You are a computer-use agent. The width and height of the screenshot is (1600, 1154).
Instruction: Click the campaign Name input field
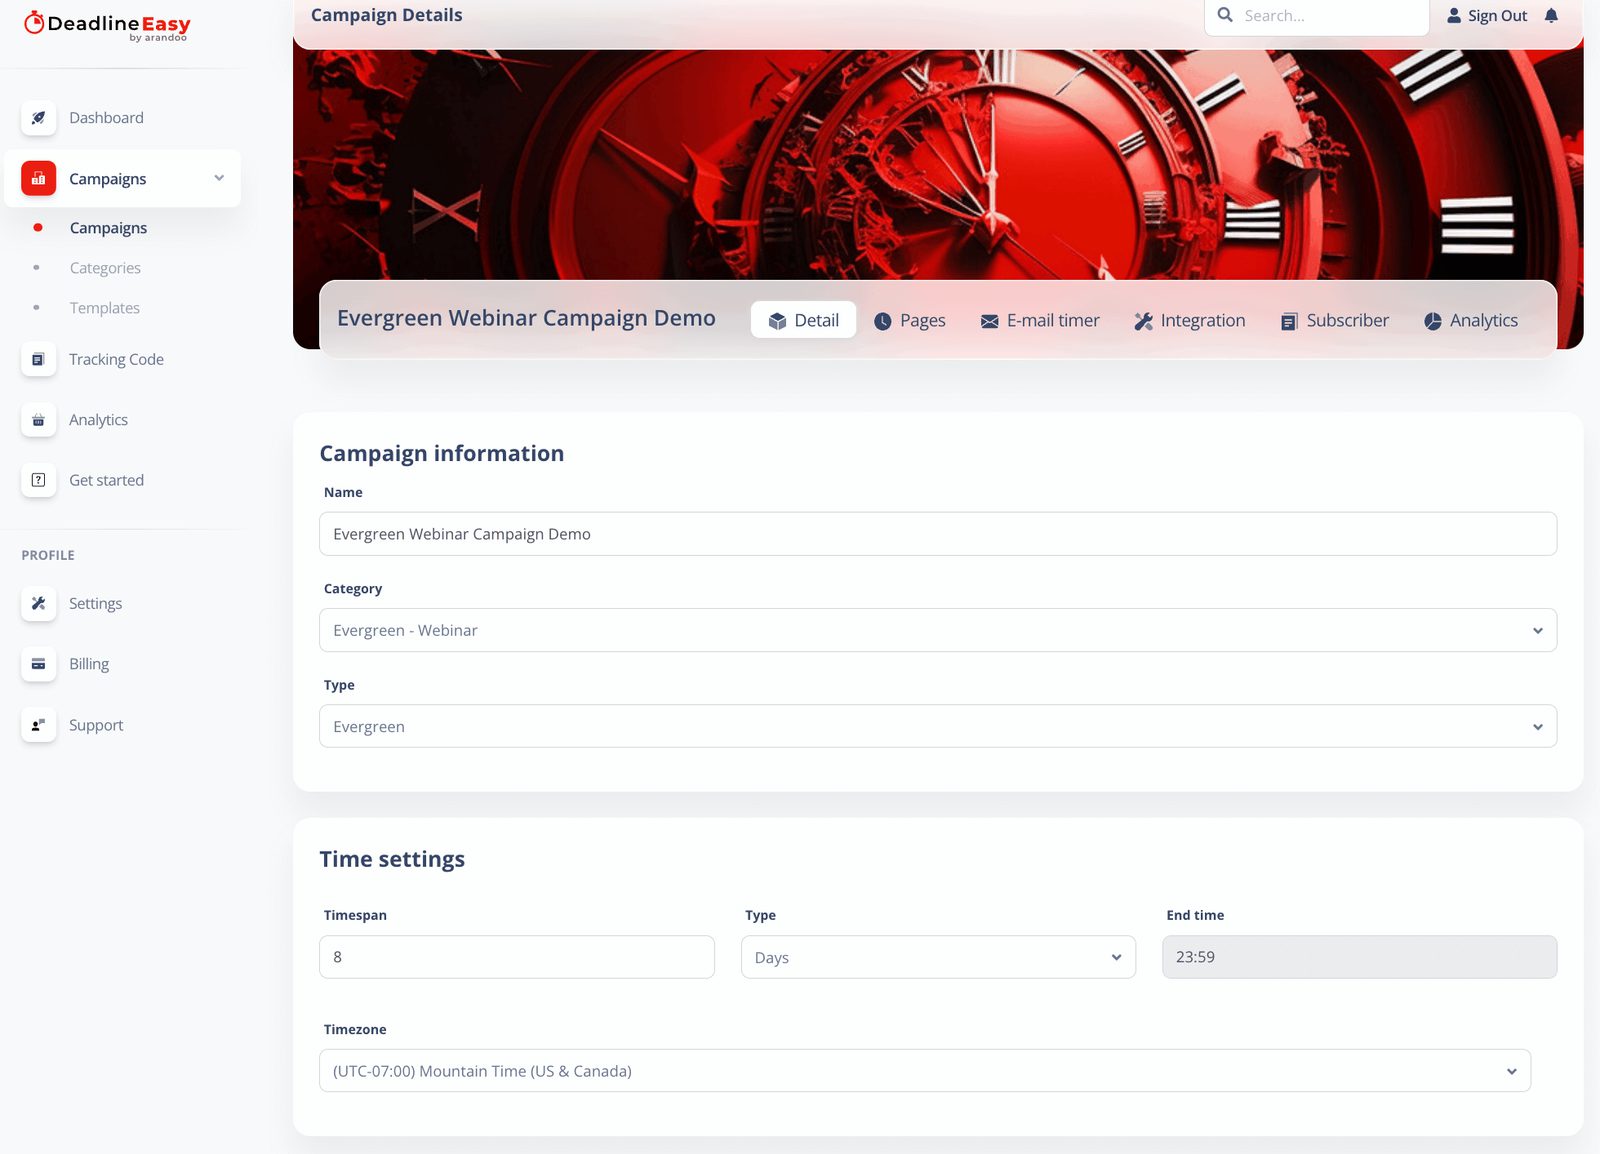pos(937,534)
